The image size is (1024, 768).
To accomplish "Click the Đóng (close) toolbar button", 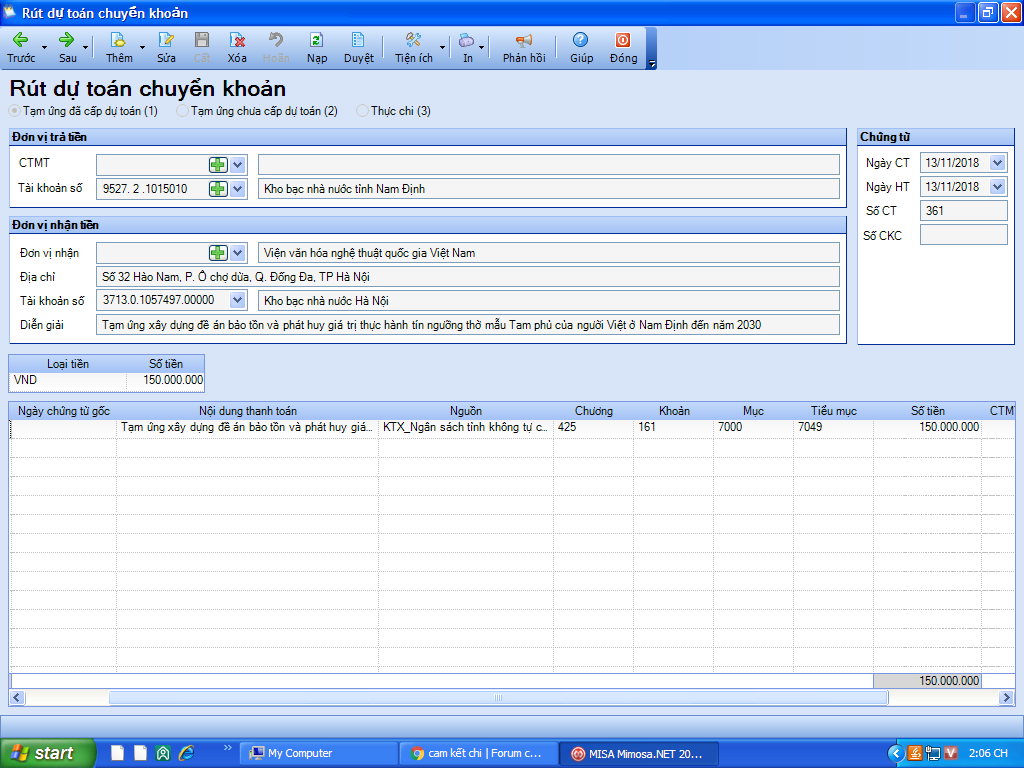I will pos(623,41).
